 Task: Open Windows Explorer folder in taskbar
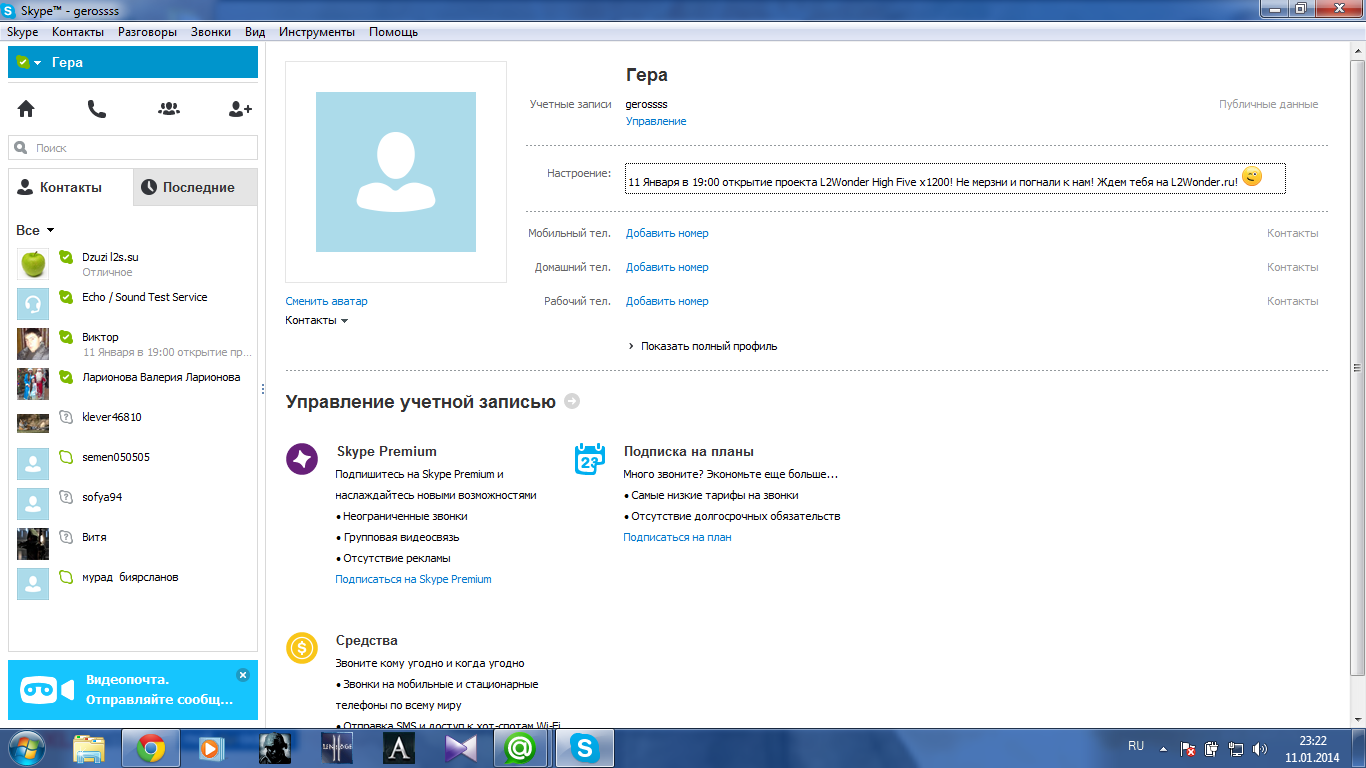[89, 748]
